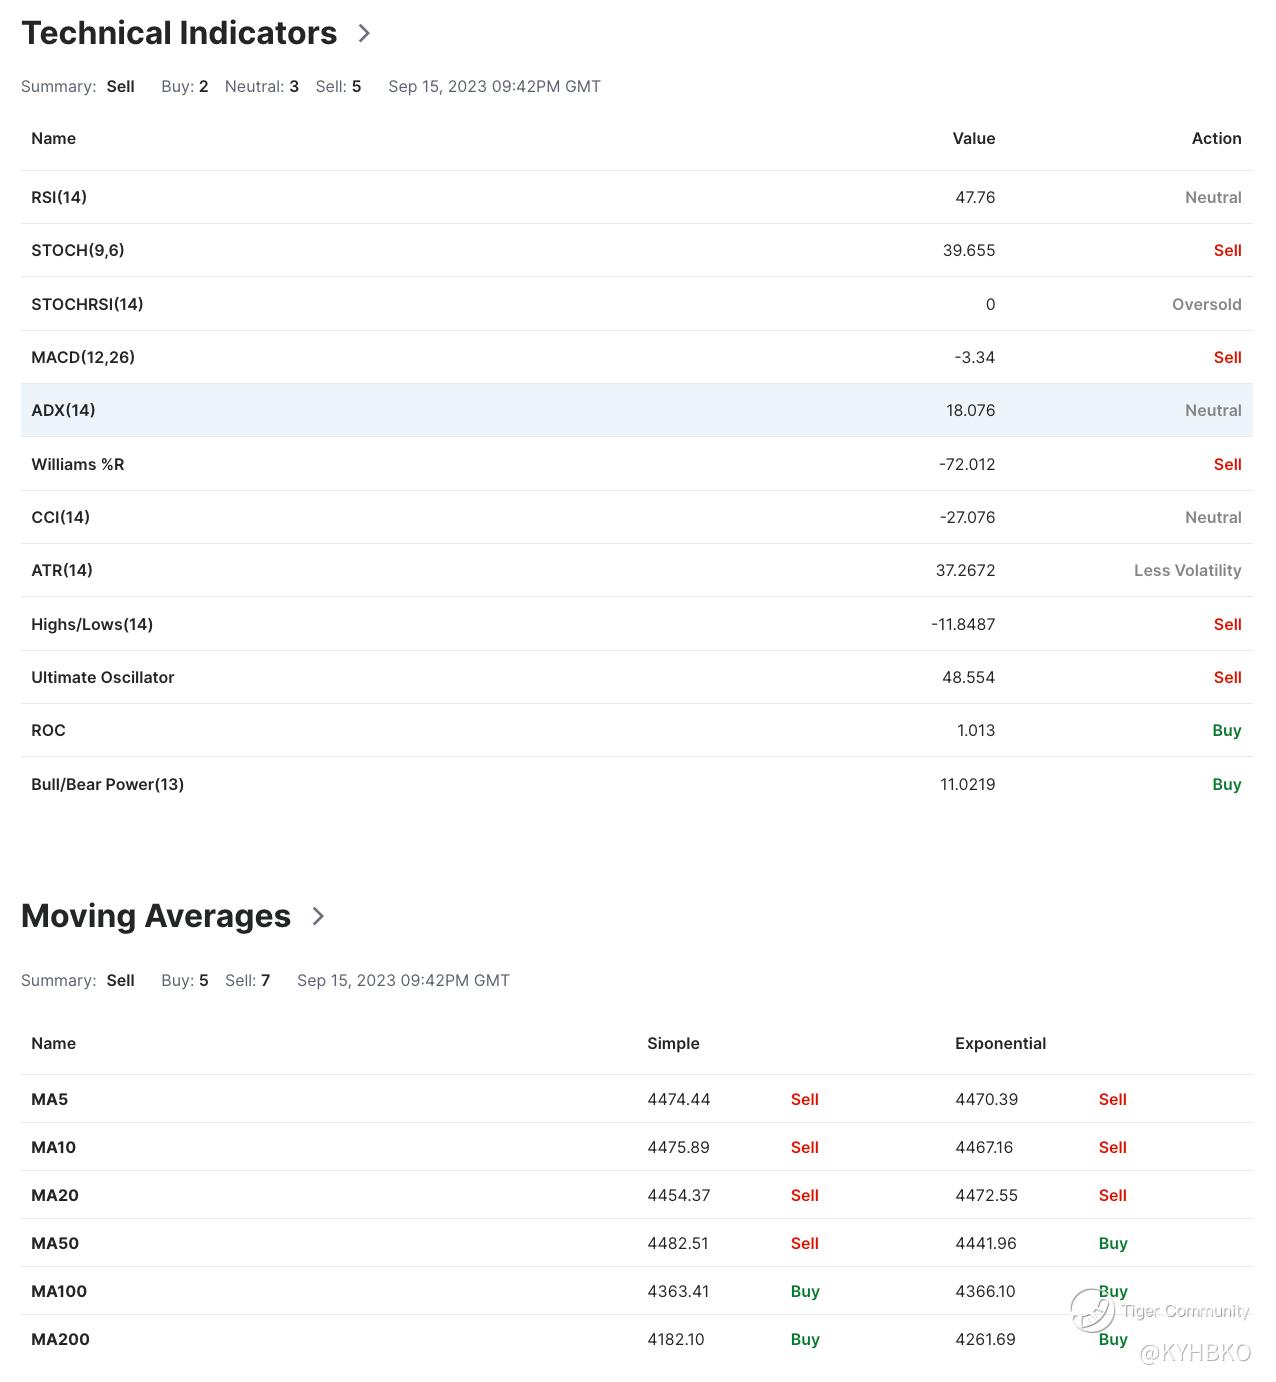The height and width of the screenshot is (1382, 1276).
Task: Click the MA50 exponential Buy signal
Action: [x=1113, y=1243]
